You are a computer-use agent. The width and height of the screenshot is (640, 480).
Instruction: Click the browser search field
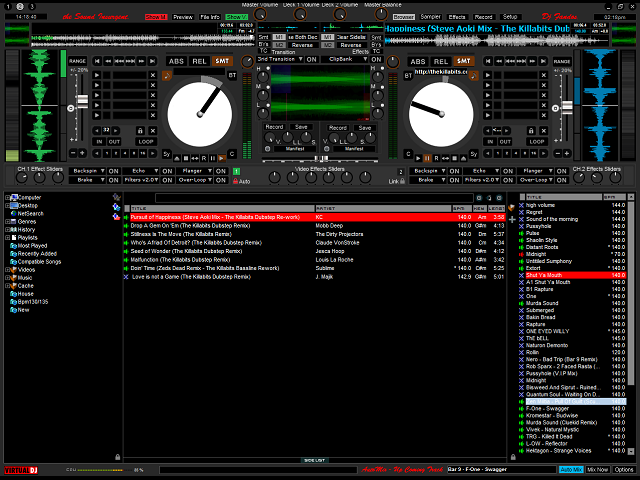click(313, 198)
